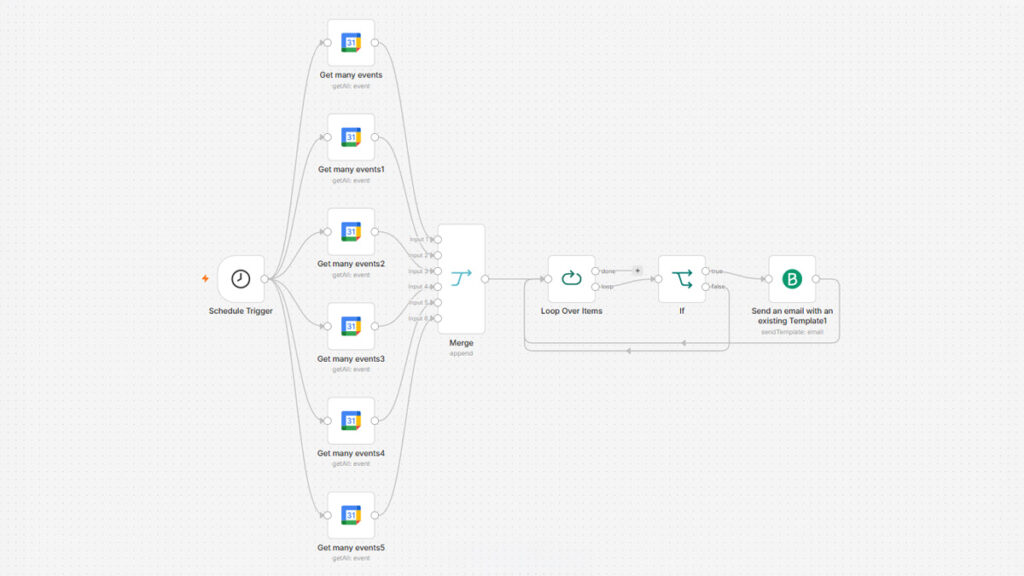Click the Get many events1 label
The width and height of the screenshot is (1024, 576).
[x=351, y=169]
